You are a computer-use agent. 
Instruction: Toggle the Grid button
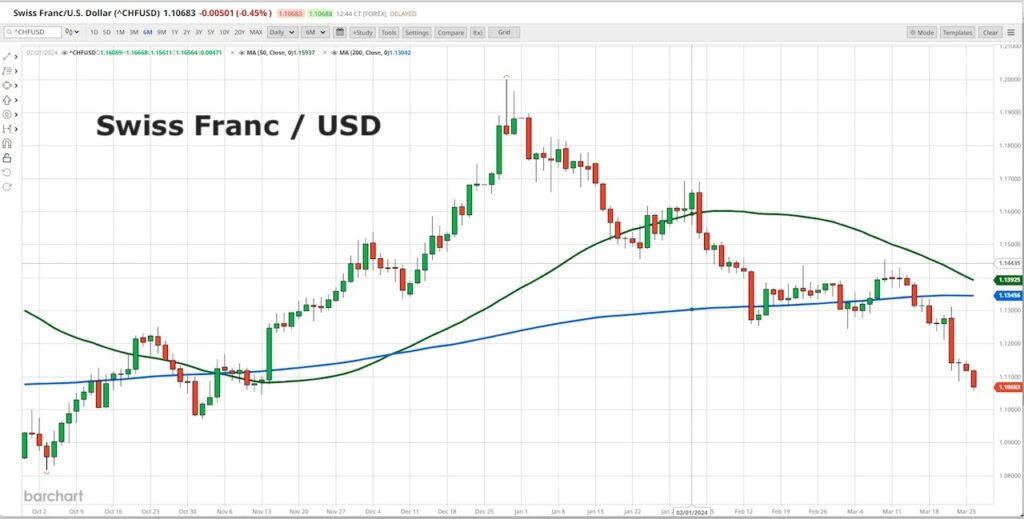pyautogui.click(x=504, y=32)
